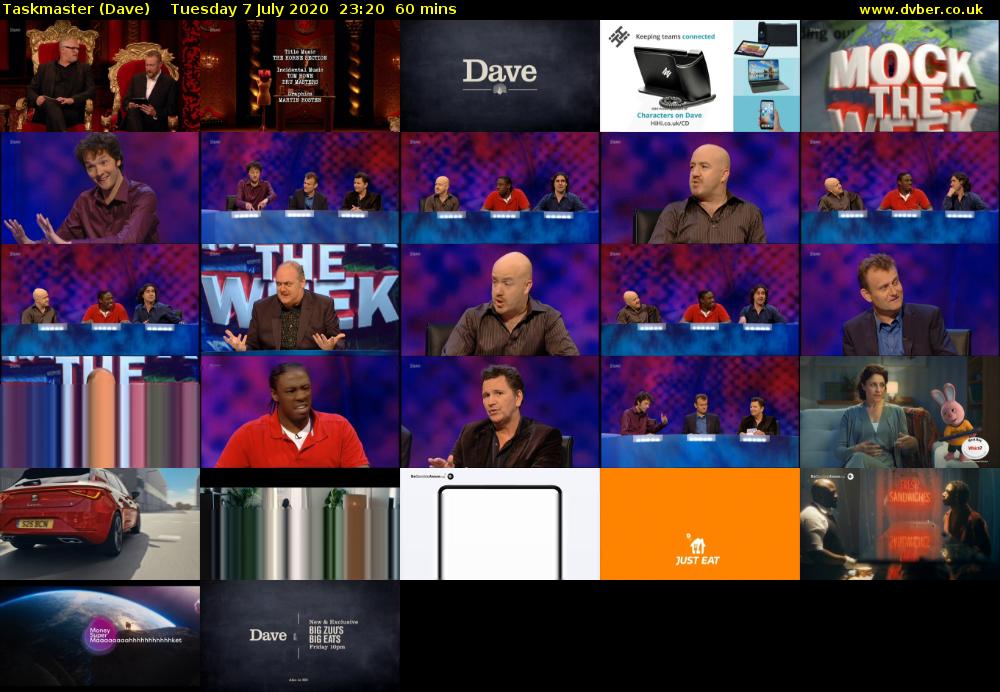Open the 'Keeping teams connected' advert frame
Viewport: 1000px width, 692px height.
[x=700, y=76]
